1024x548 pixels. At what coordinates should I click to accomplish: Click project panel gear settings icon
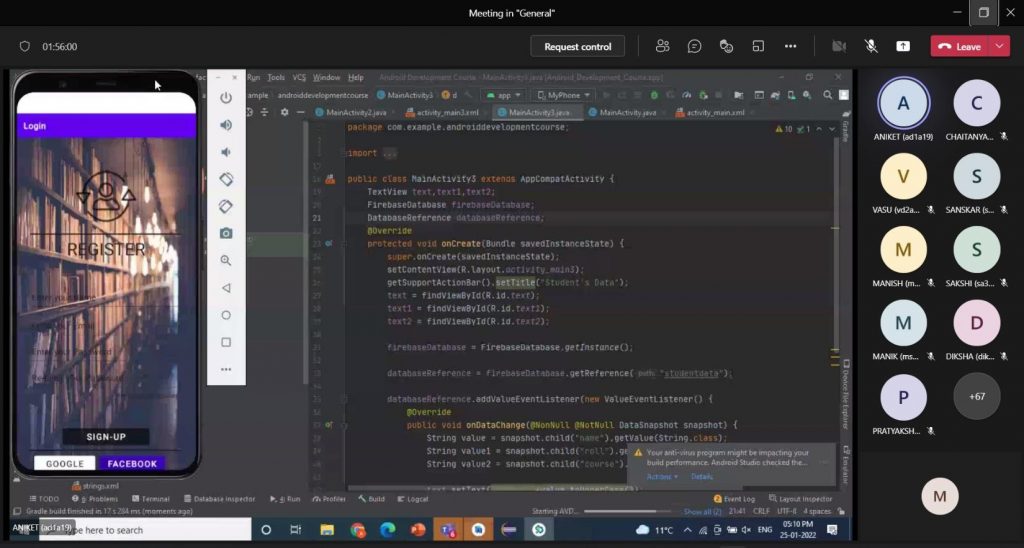pyautogui.click(x=284, y=112)
